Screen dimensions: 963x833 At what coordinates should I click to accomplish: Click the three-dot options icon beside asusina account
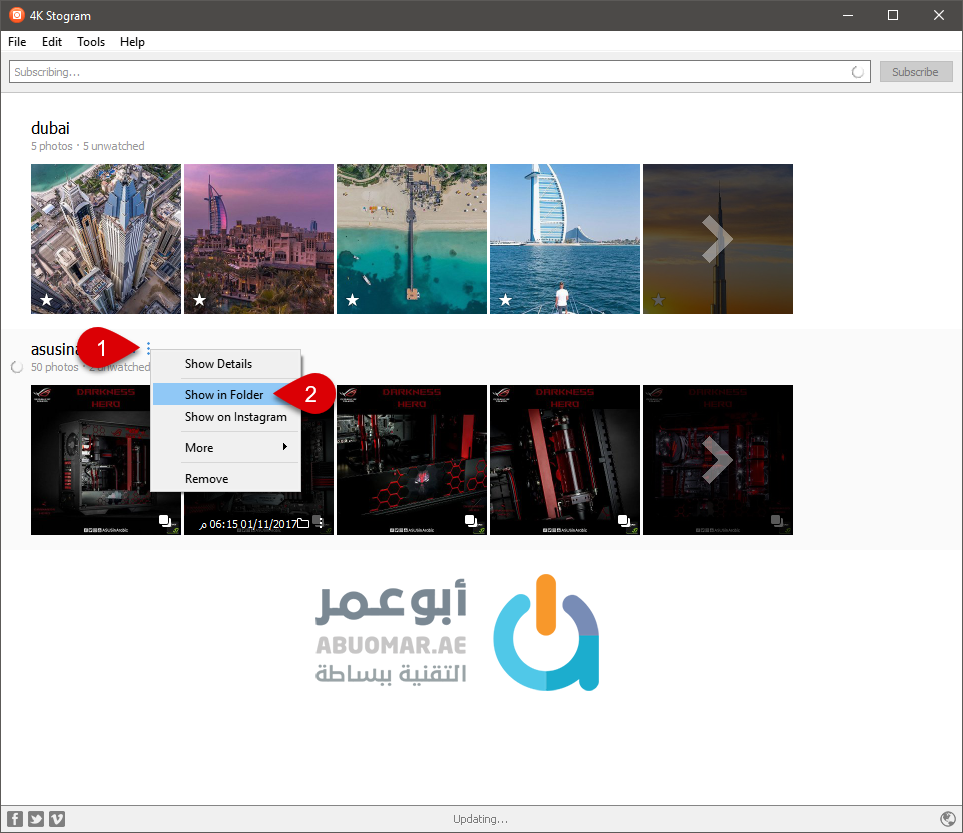pos(149,349)
